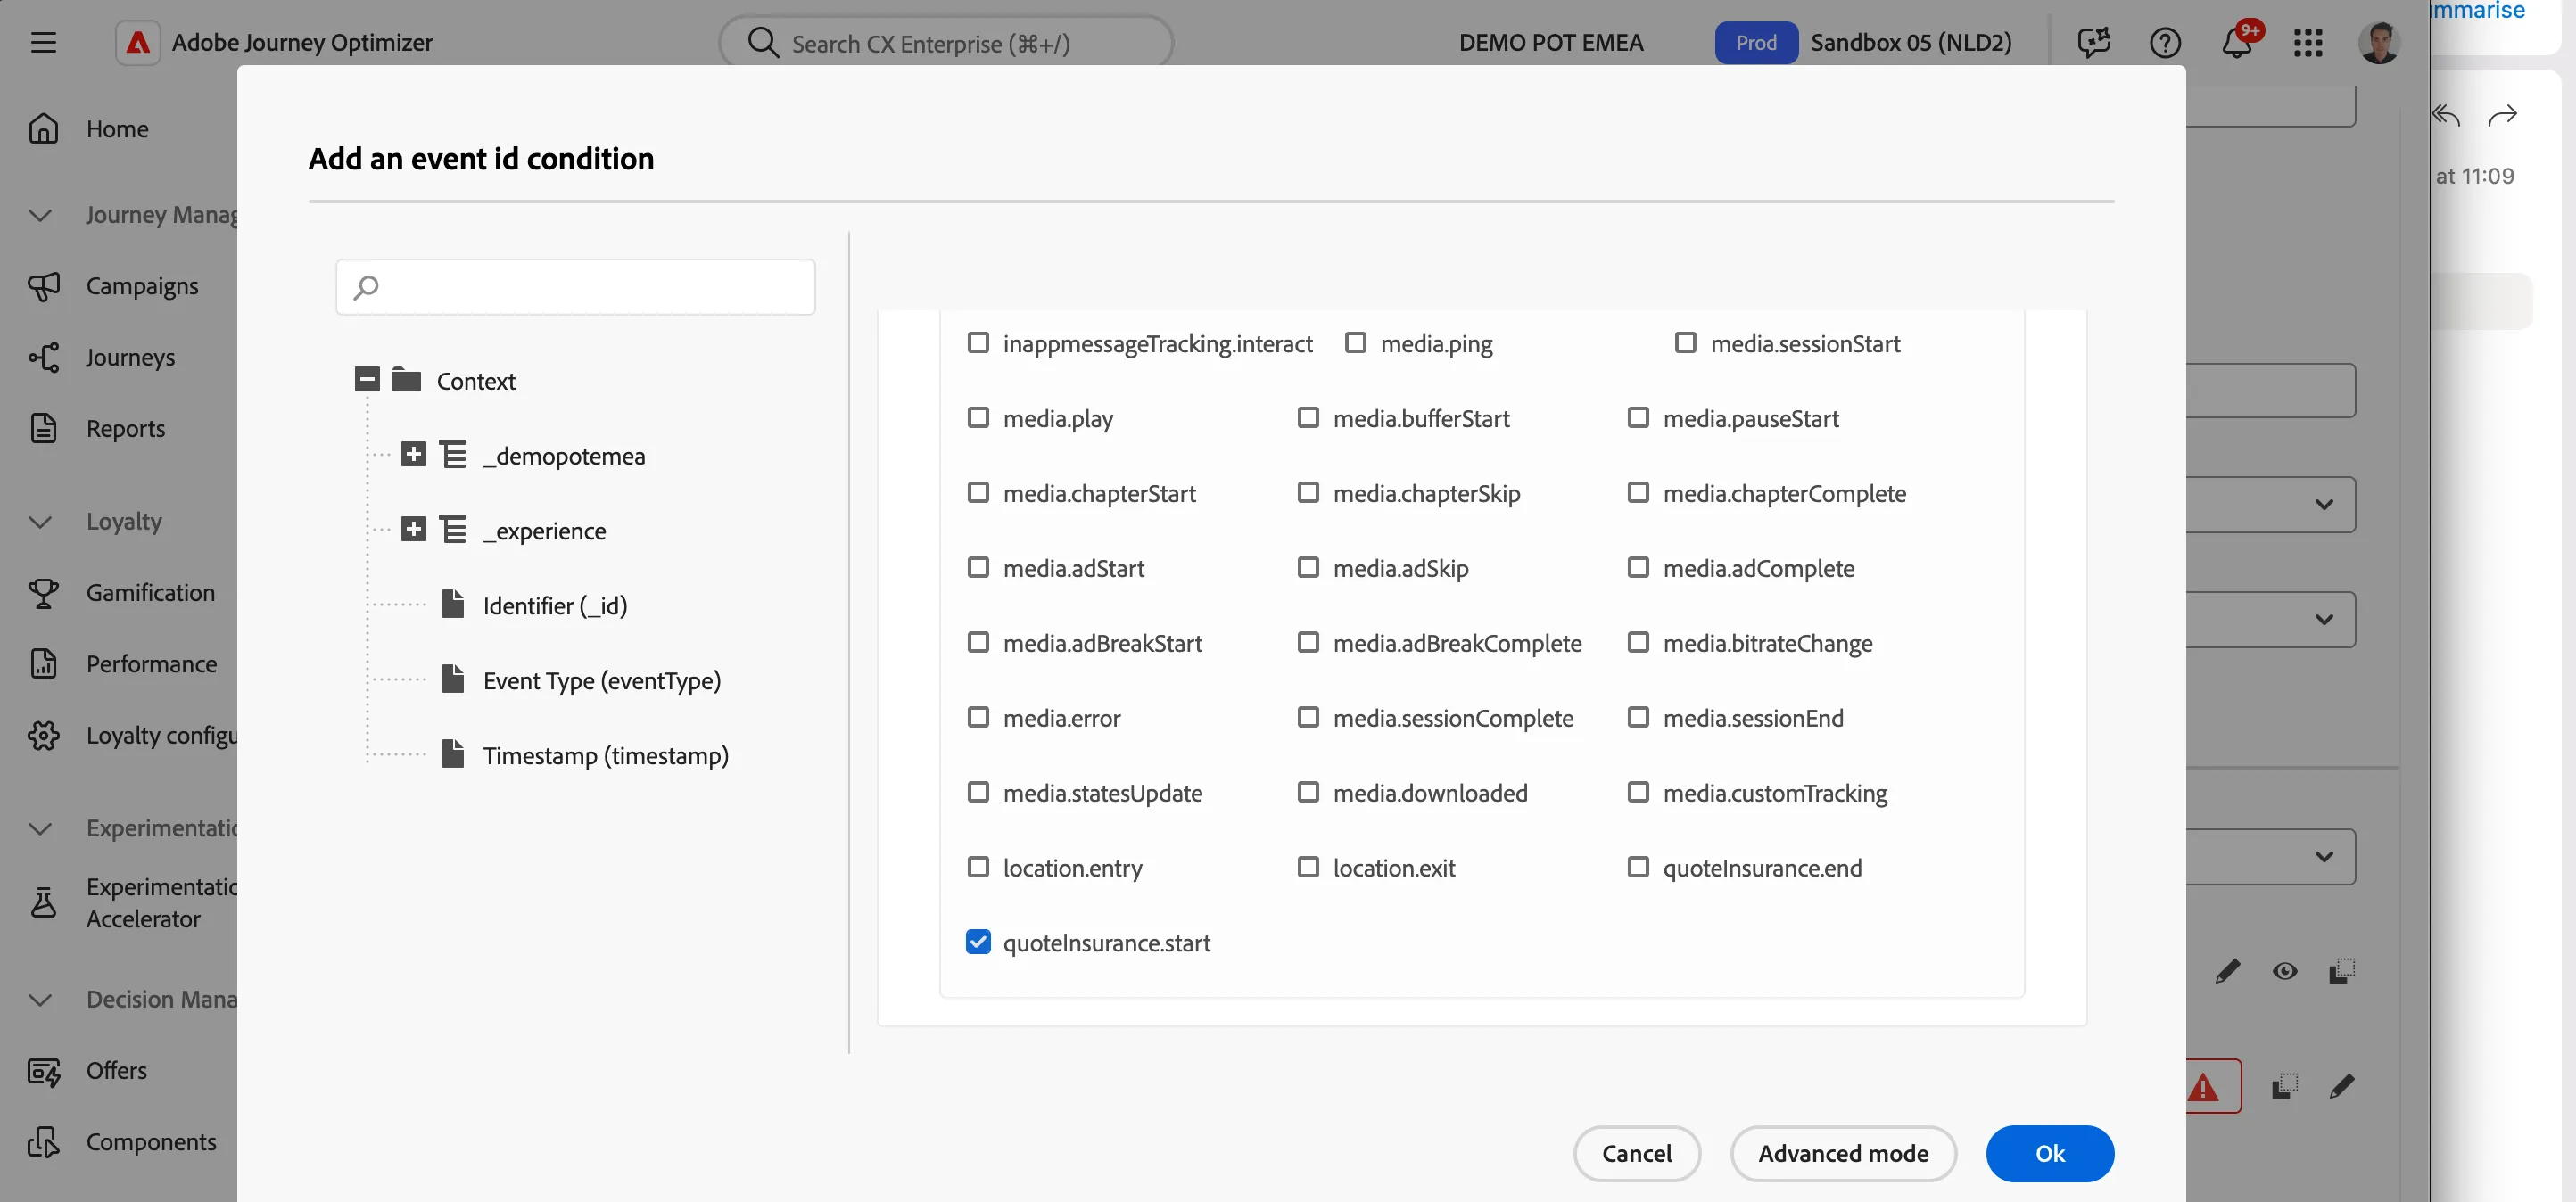
Task: Click the Cancel button
Action: [x=1636, y=1154]
